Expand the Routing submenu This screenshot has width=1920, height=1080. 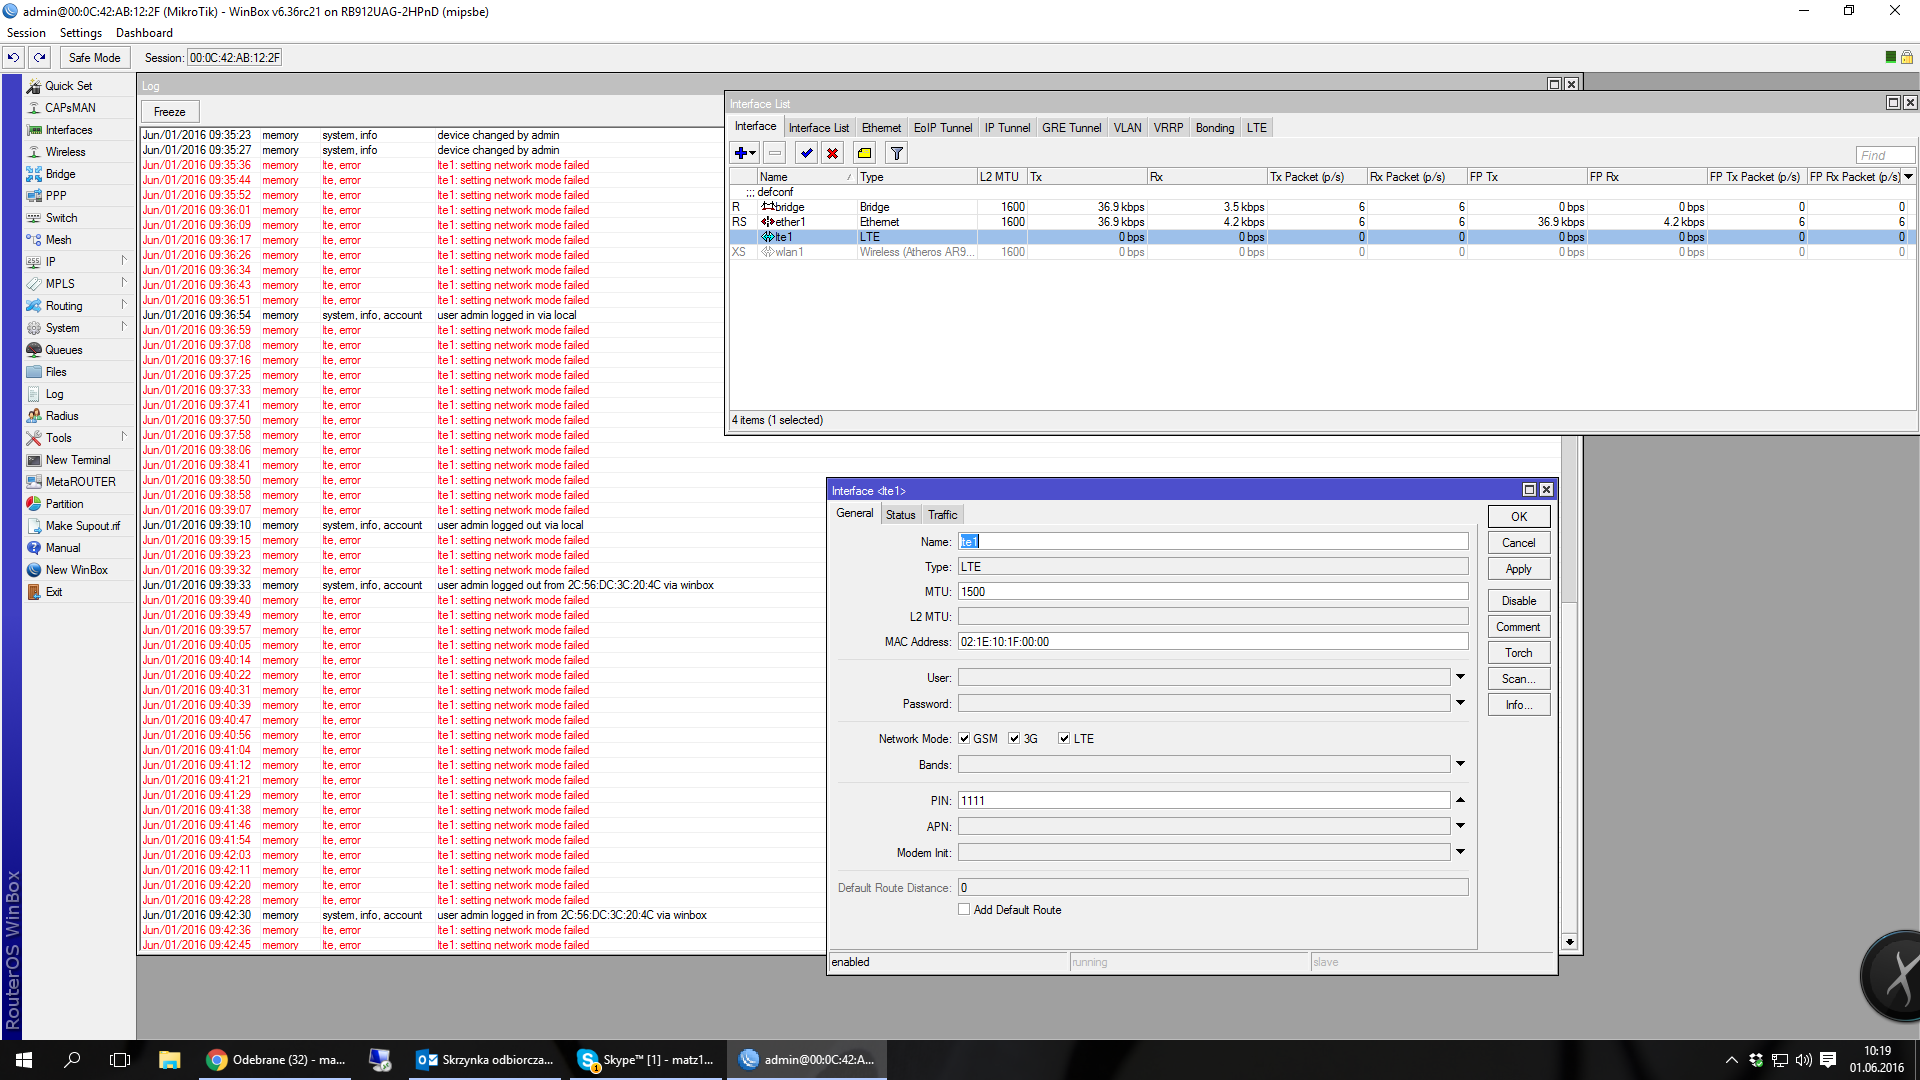(124, 305)
